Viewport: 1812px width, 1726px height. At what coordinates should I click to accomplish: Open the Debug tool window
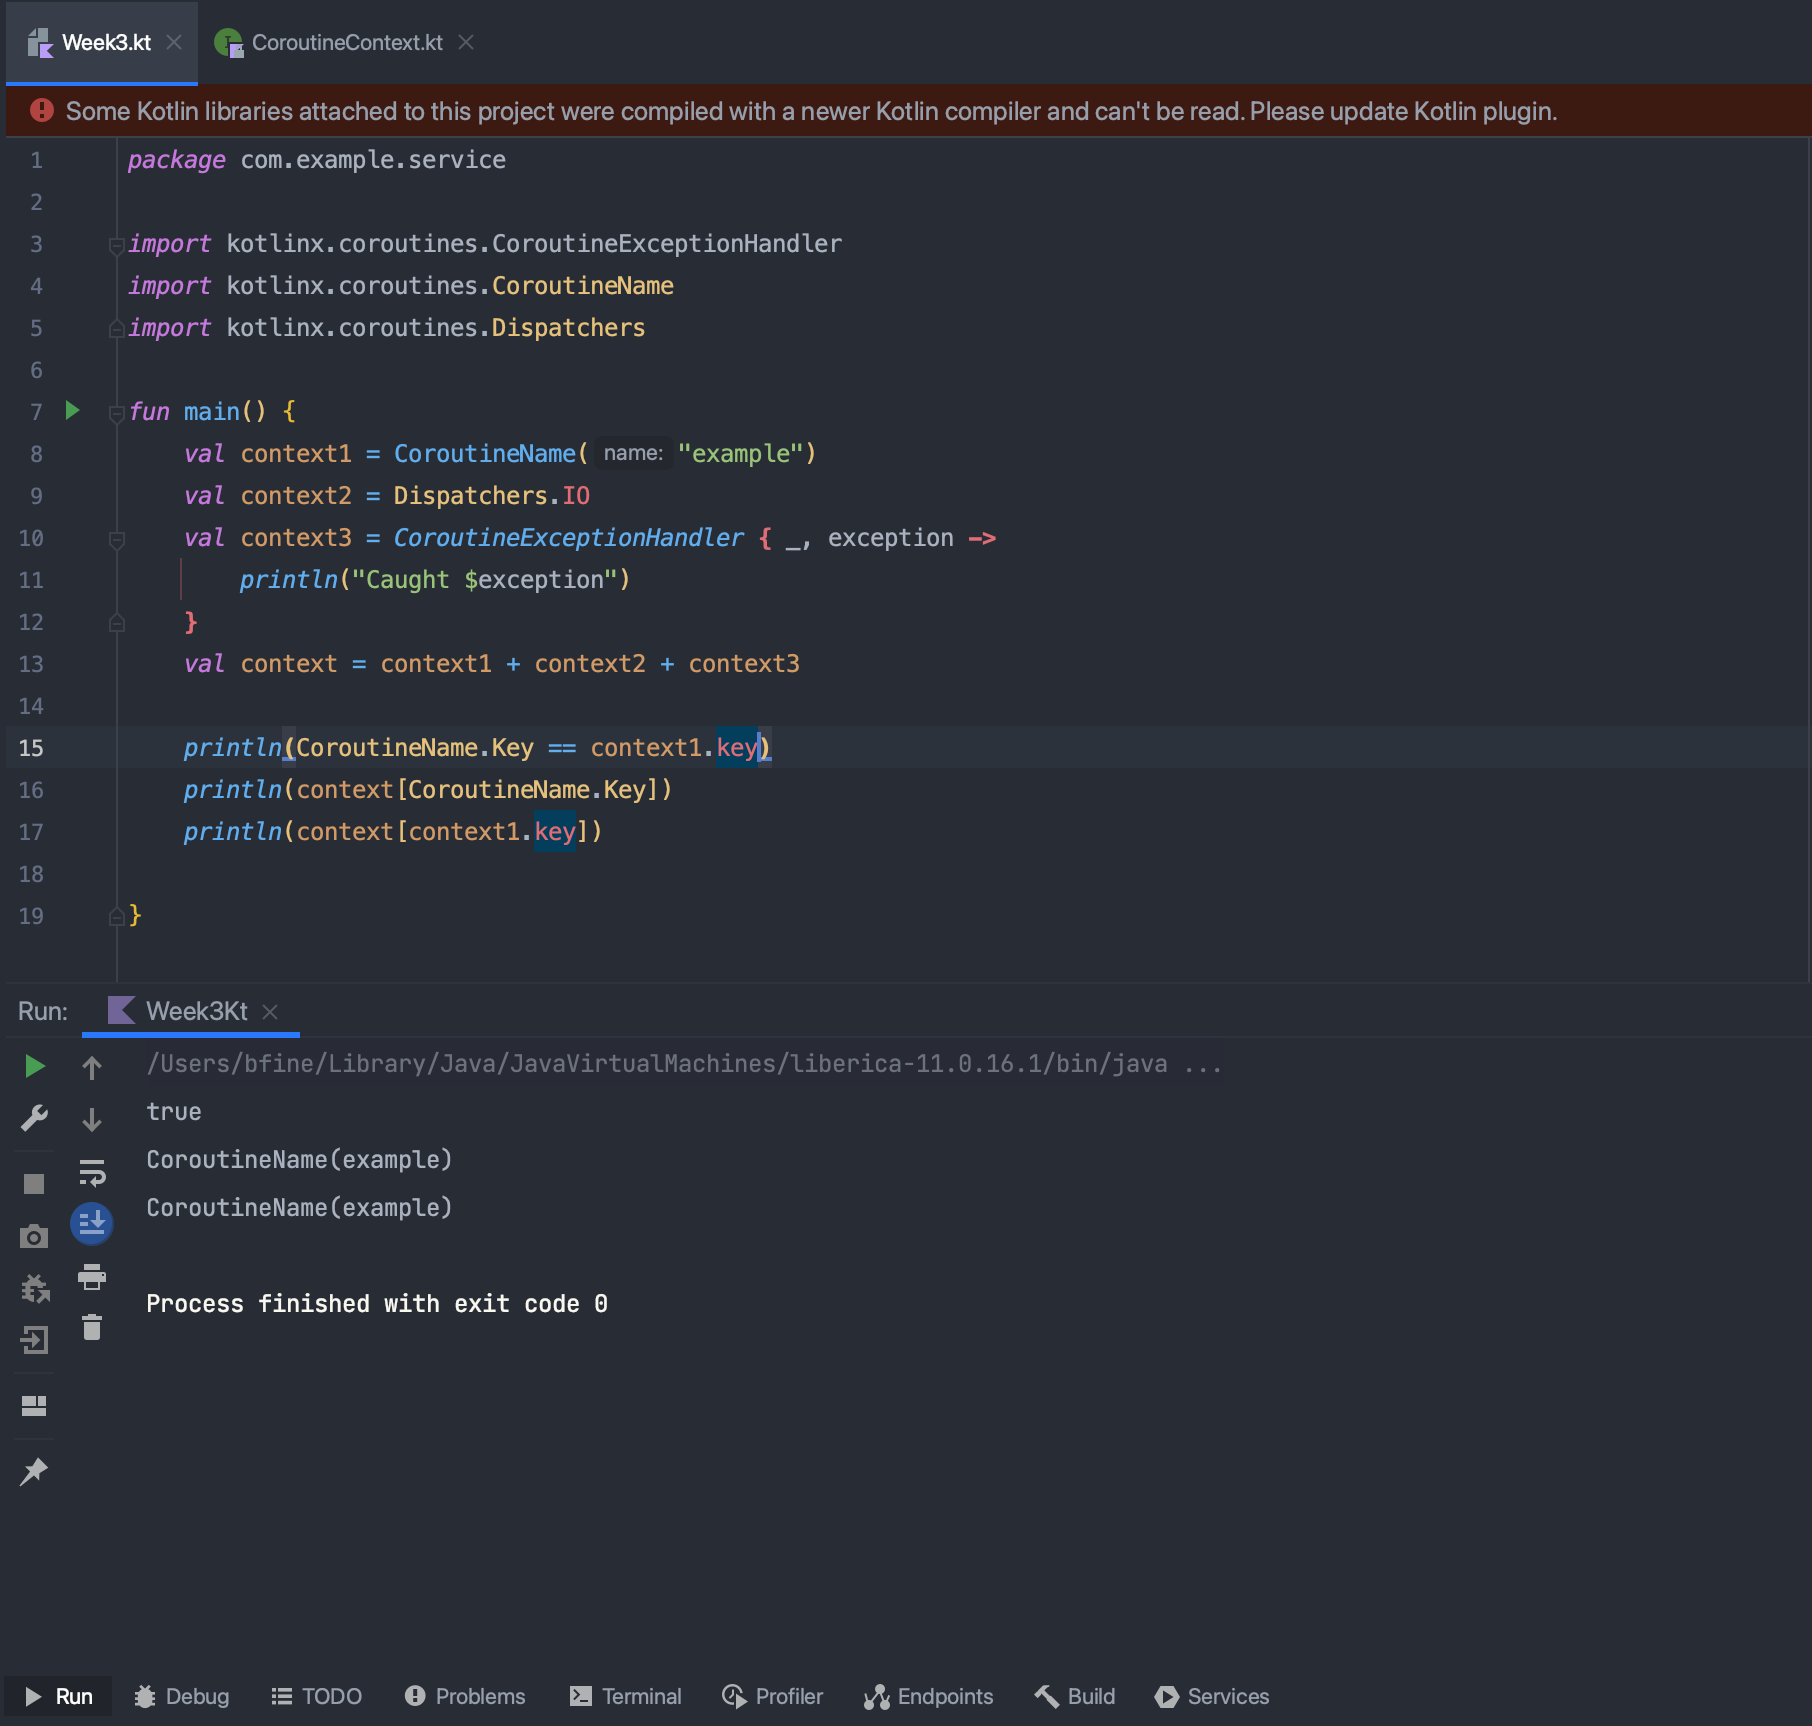point(182,1696)
